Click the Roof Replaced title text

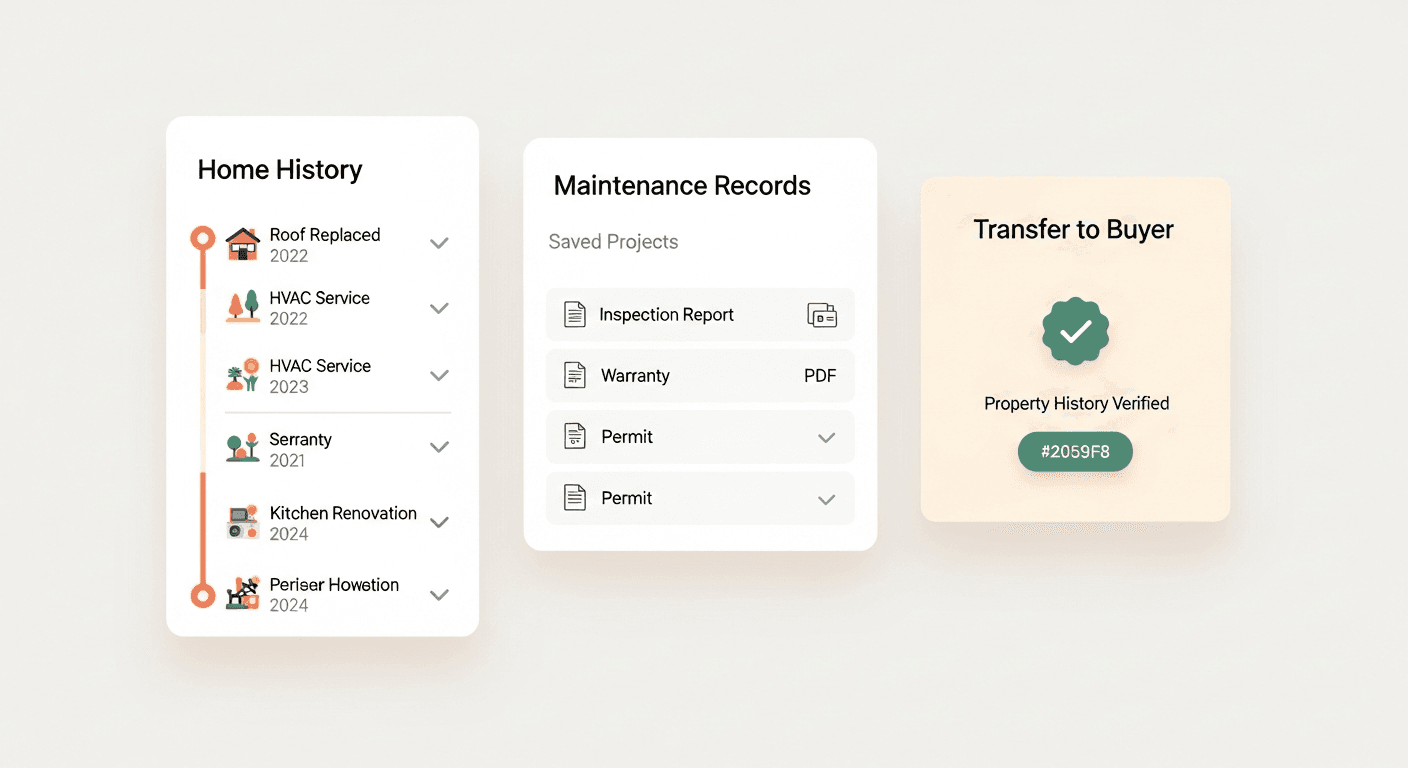[x=325, y=235]
